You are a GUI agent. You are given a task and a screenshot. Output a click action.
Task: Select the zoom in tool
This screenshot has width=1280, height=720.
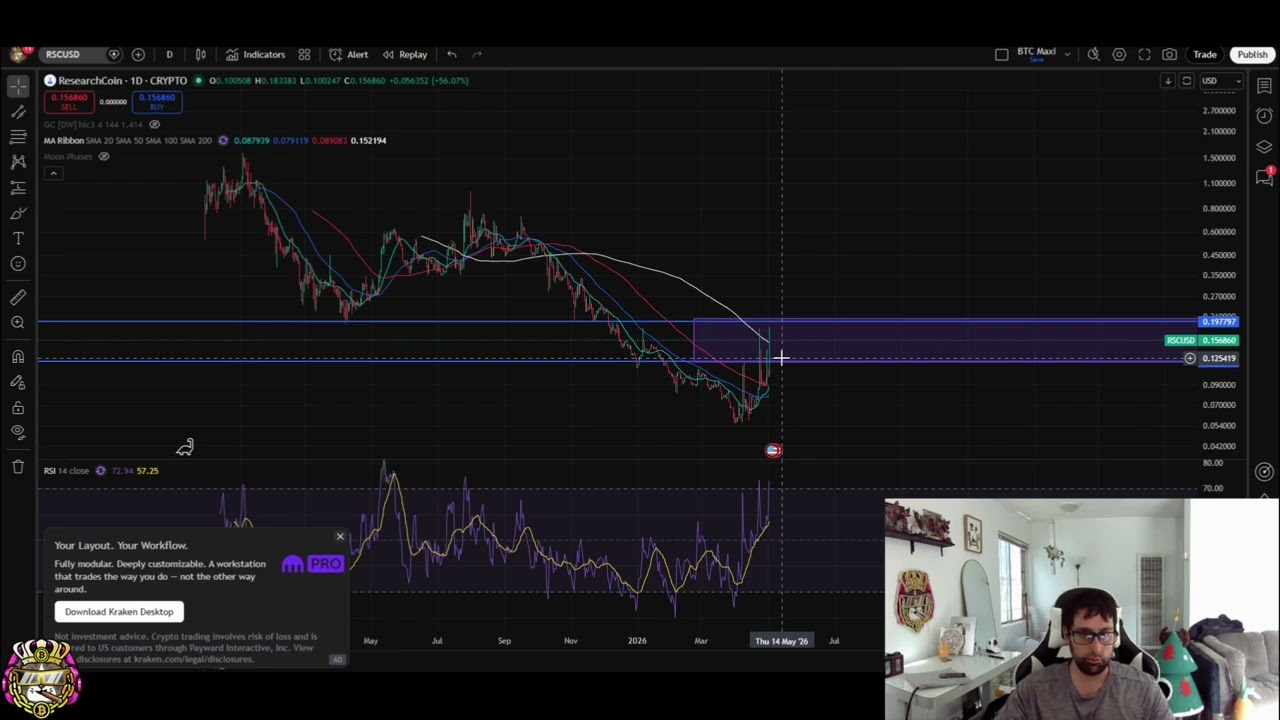pyautogui.click(x=18, y=322)
